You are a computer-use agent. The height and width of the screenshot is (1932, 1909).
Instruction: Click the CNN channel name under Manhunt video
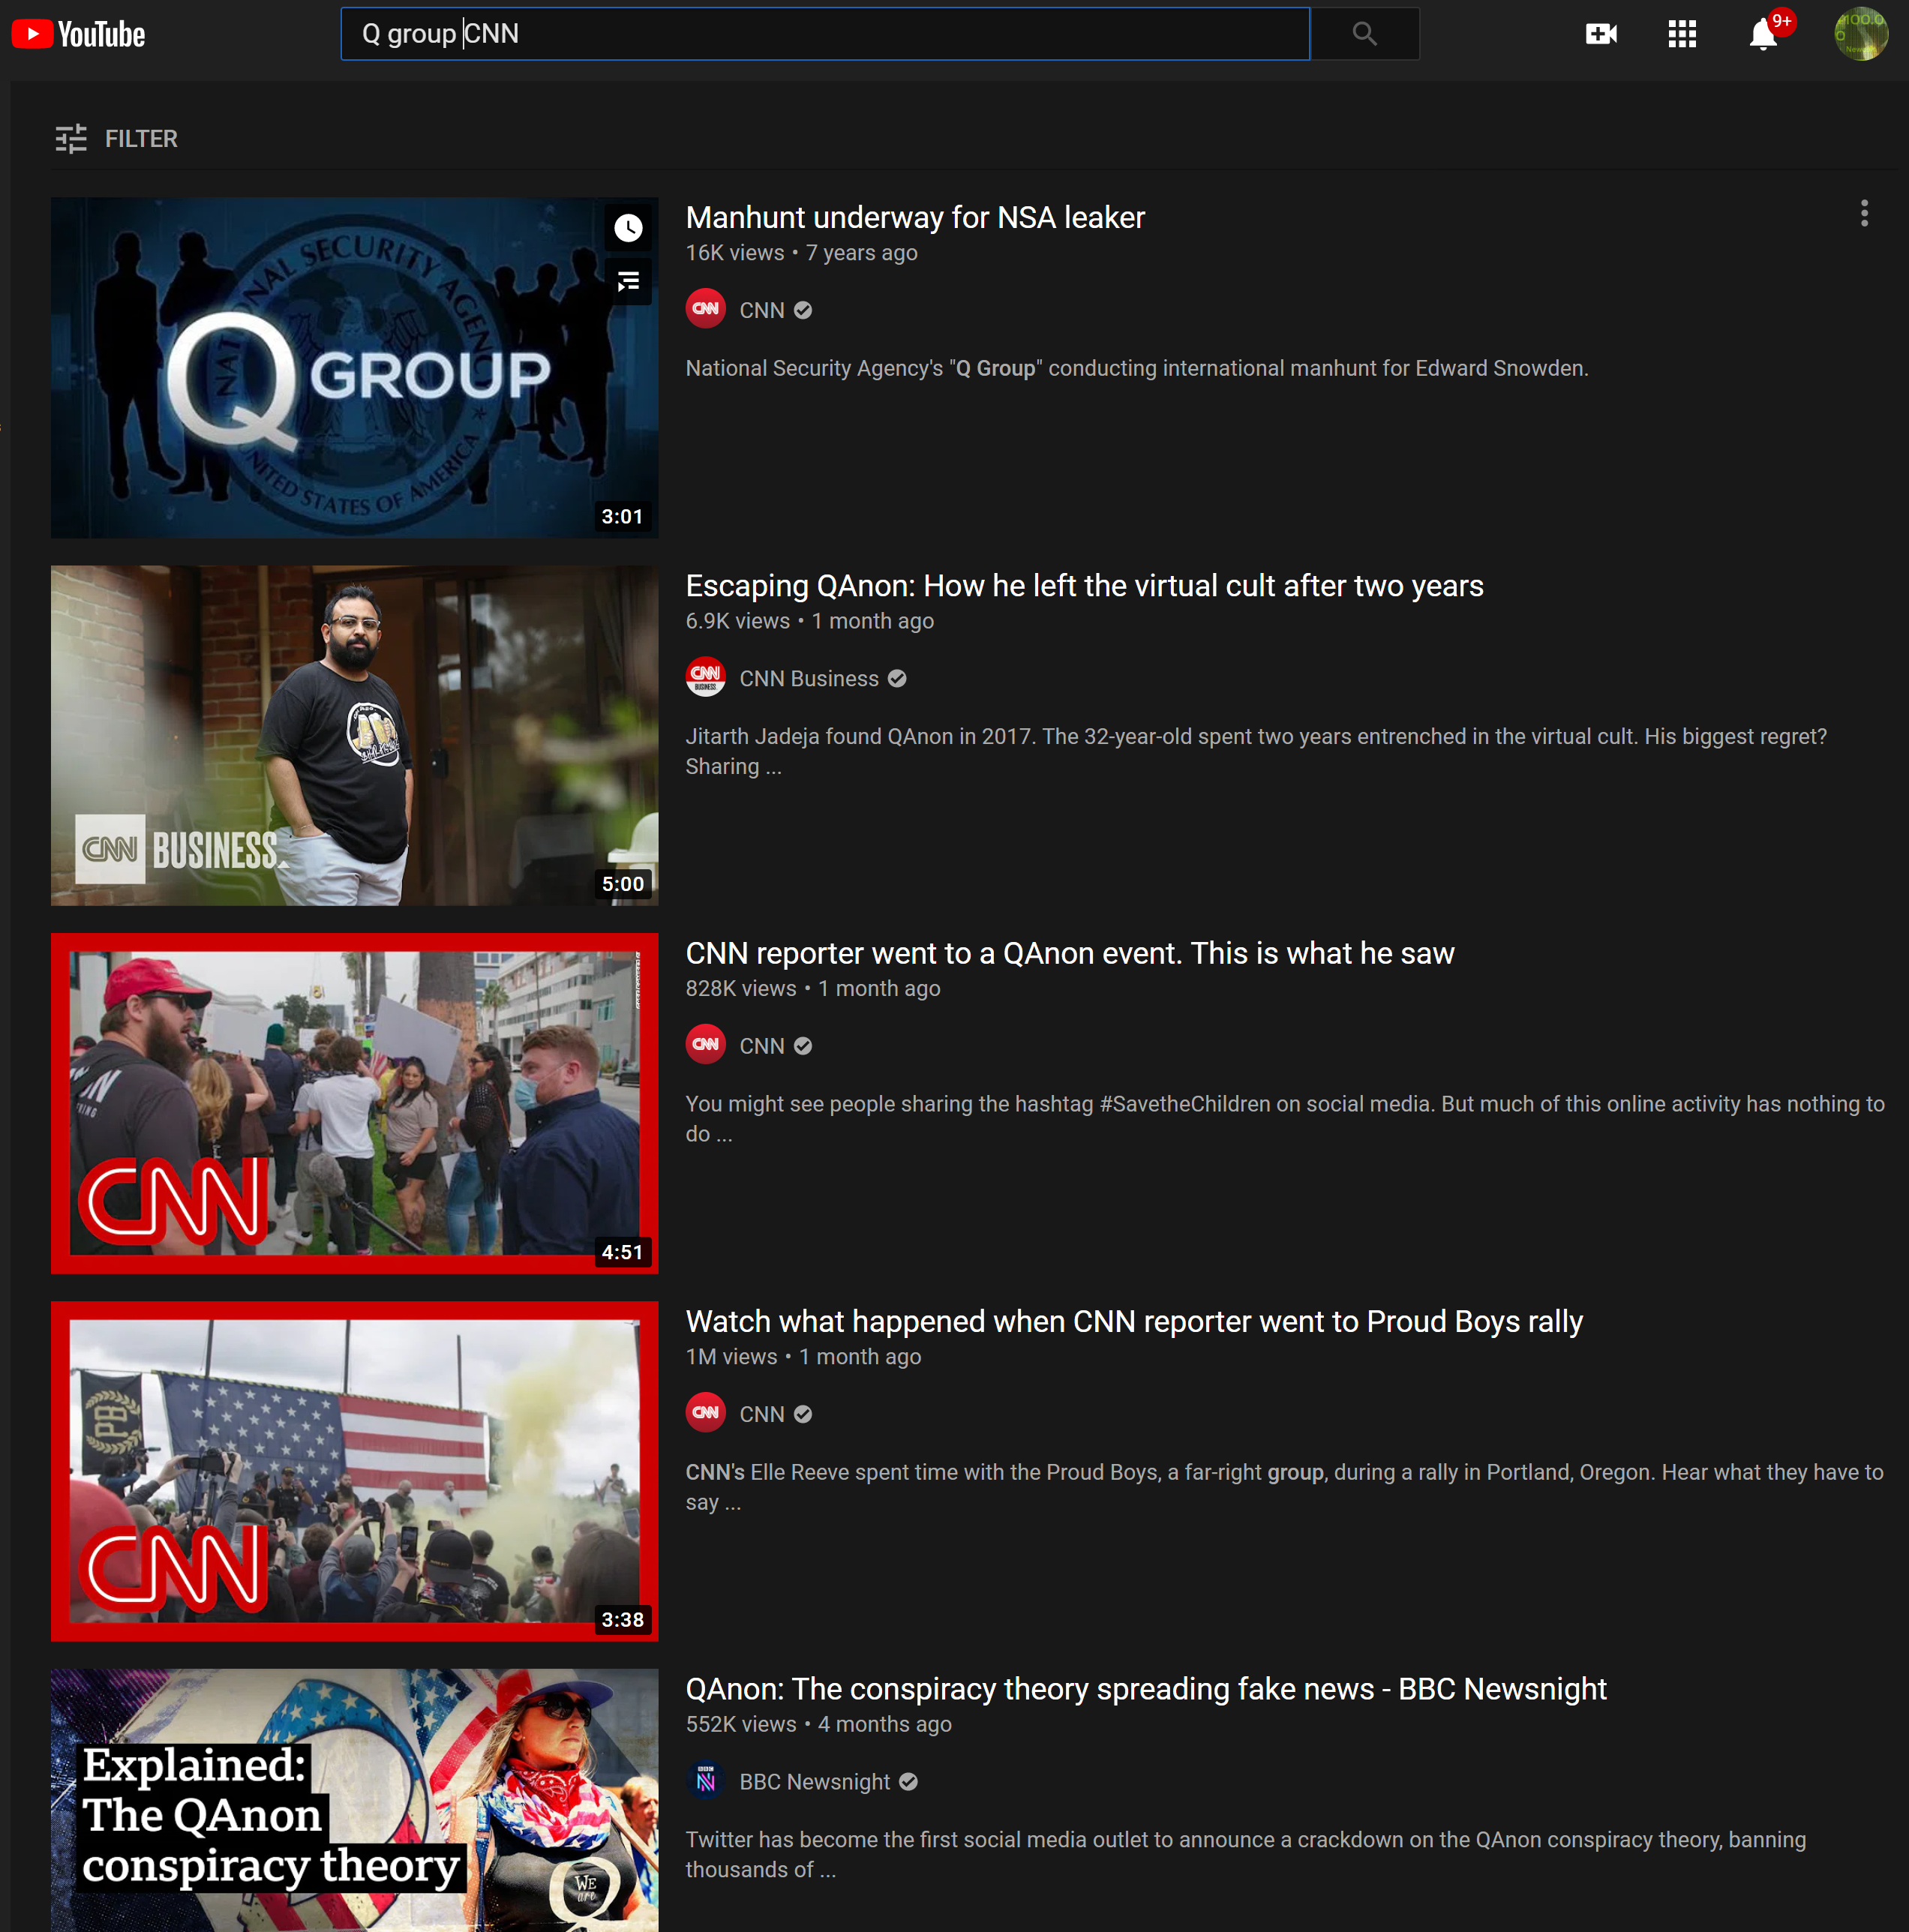click(762, 310)
